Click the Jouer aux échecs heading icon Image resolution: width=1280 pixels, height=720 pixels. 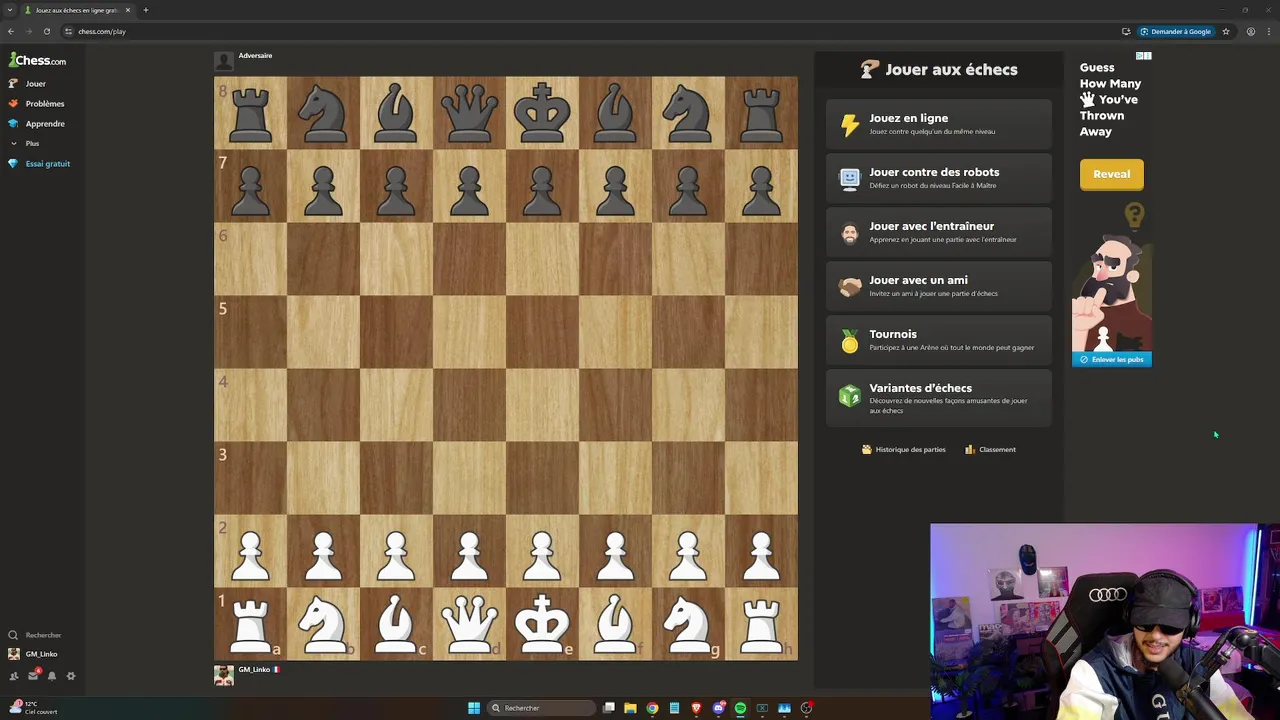(869, 69)
